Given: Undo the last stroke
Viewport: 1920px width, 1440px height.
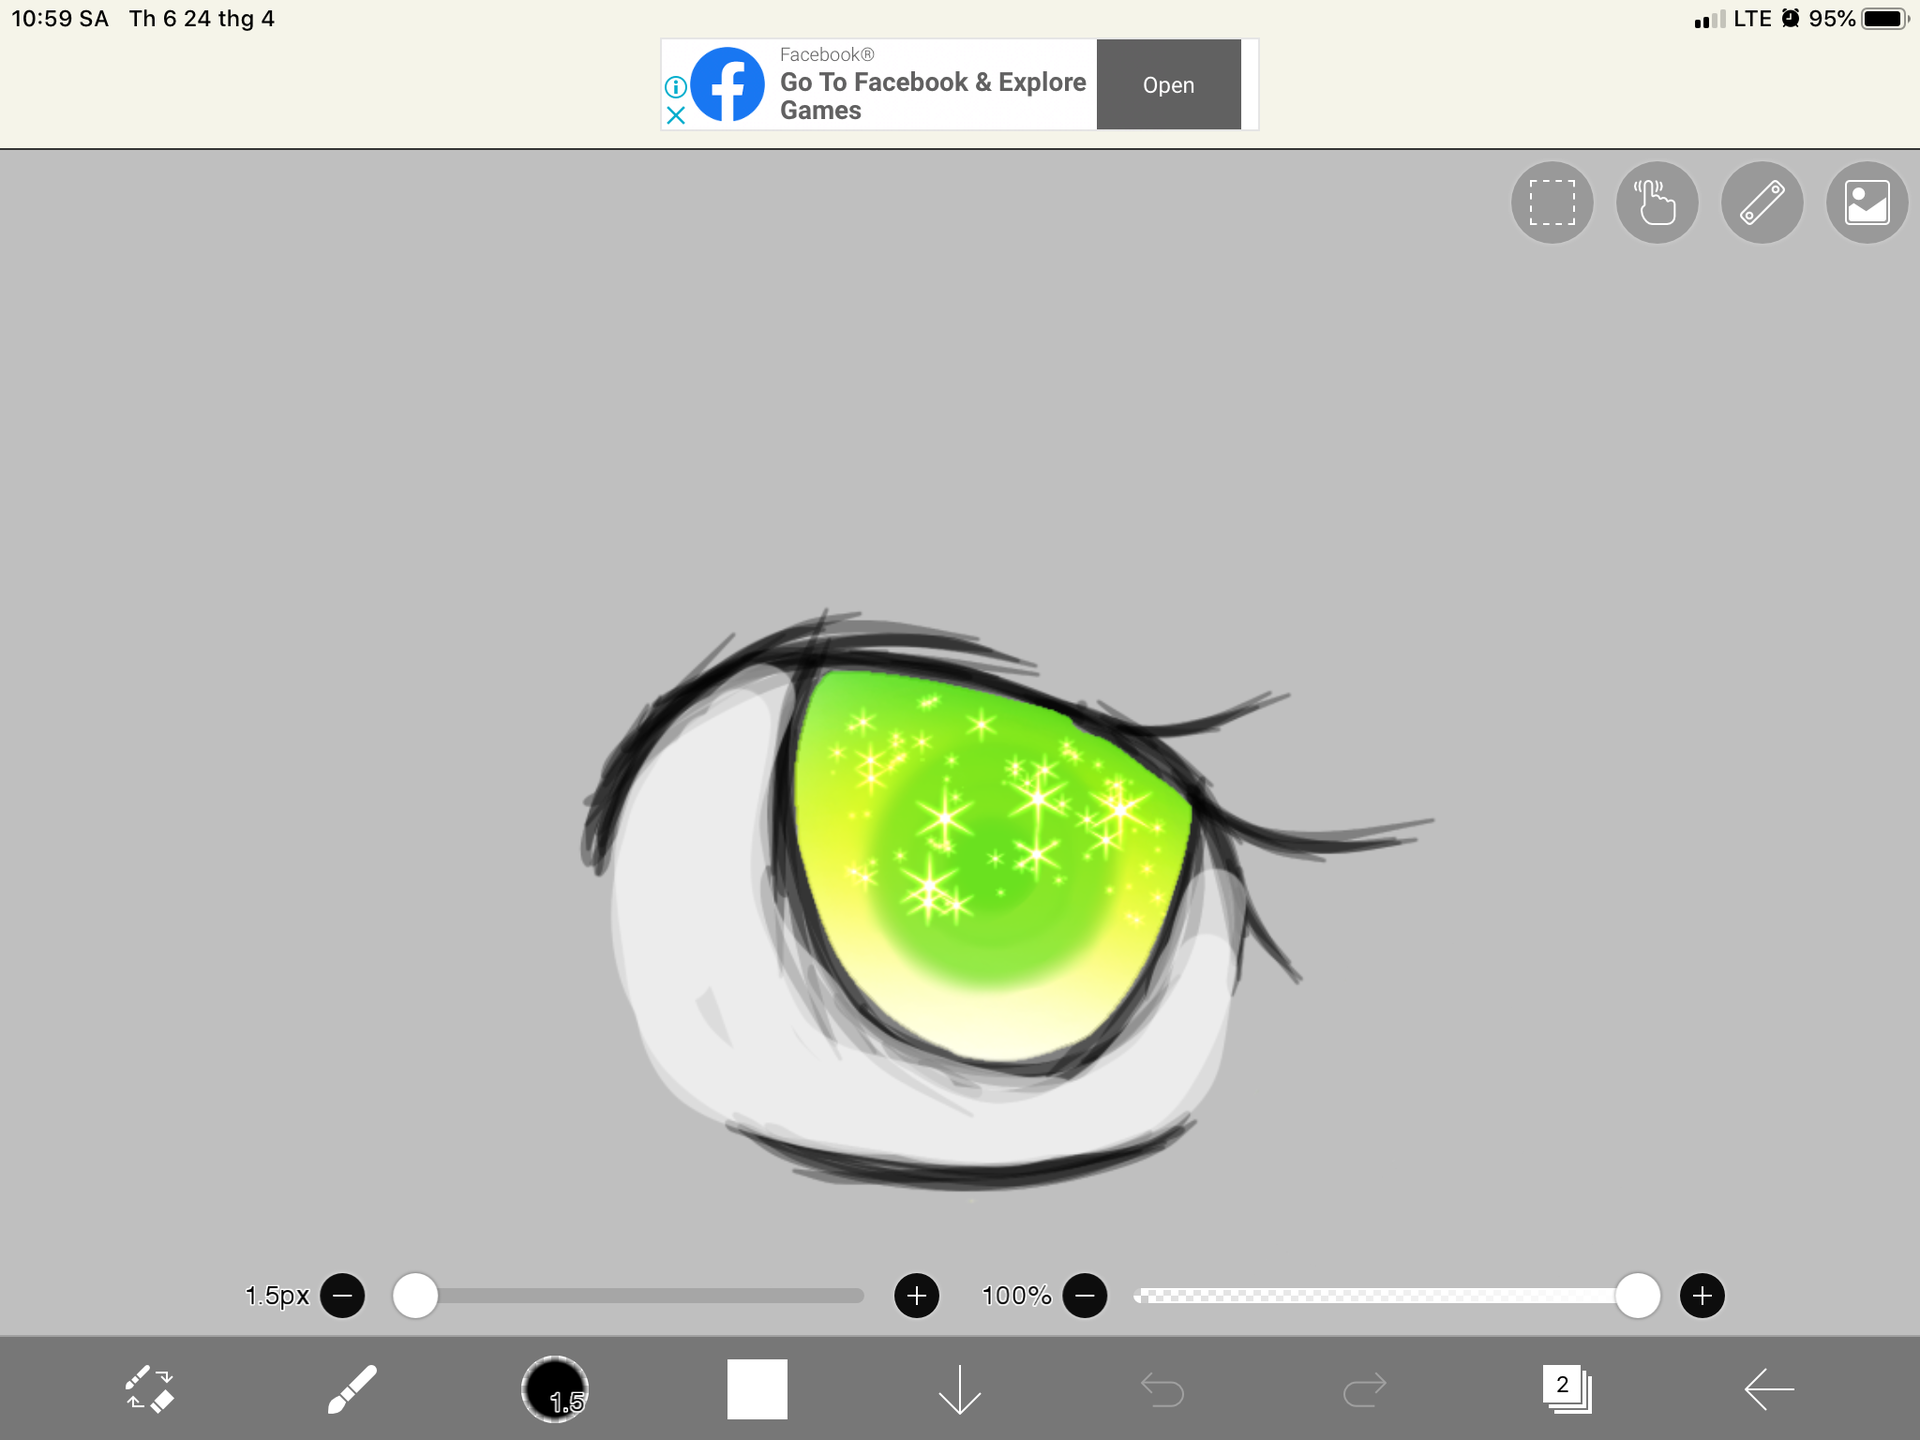Looking at the screenshot, I should 1162,1389.
